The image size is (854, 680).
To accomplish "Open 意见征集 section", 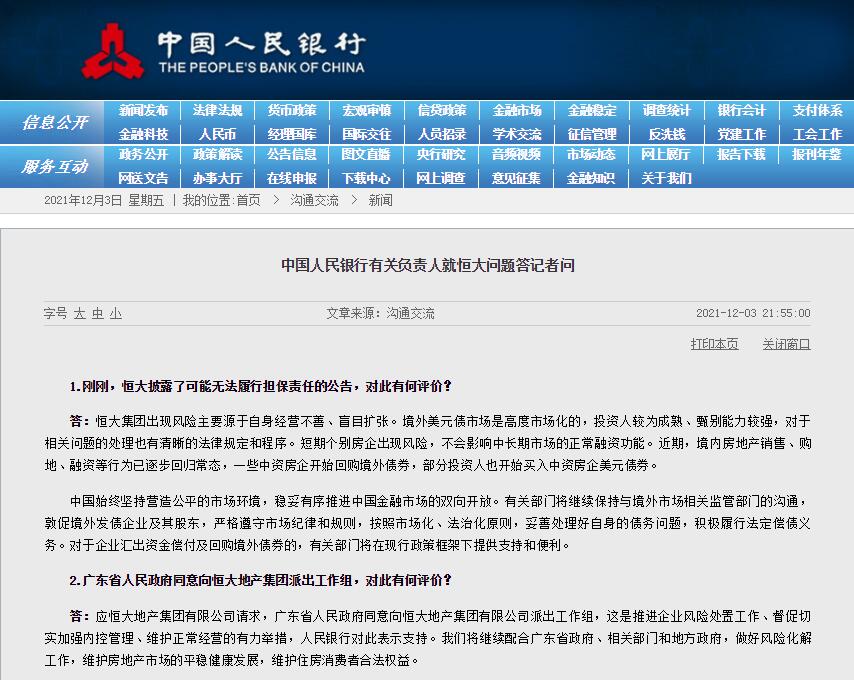I will pyautogui.click(x=516, y=178).
